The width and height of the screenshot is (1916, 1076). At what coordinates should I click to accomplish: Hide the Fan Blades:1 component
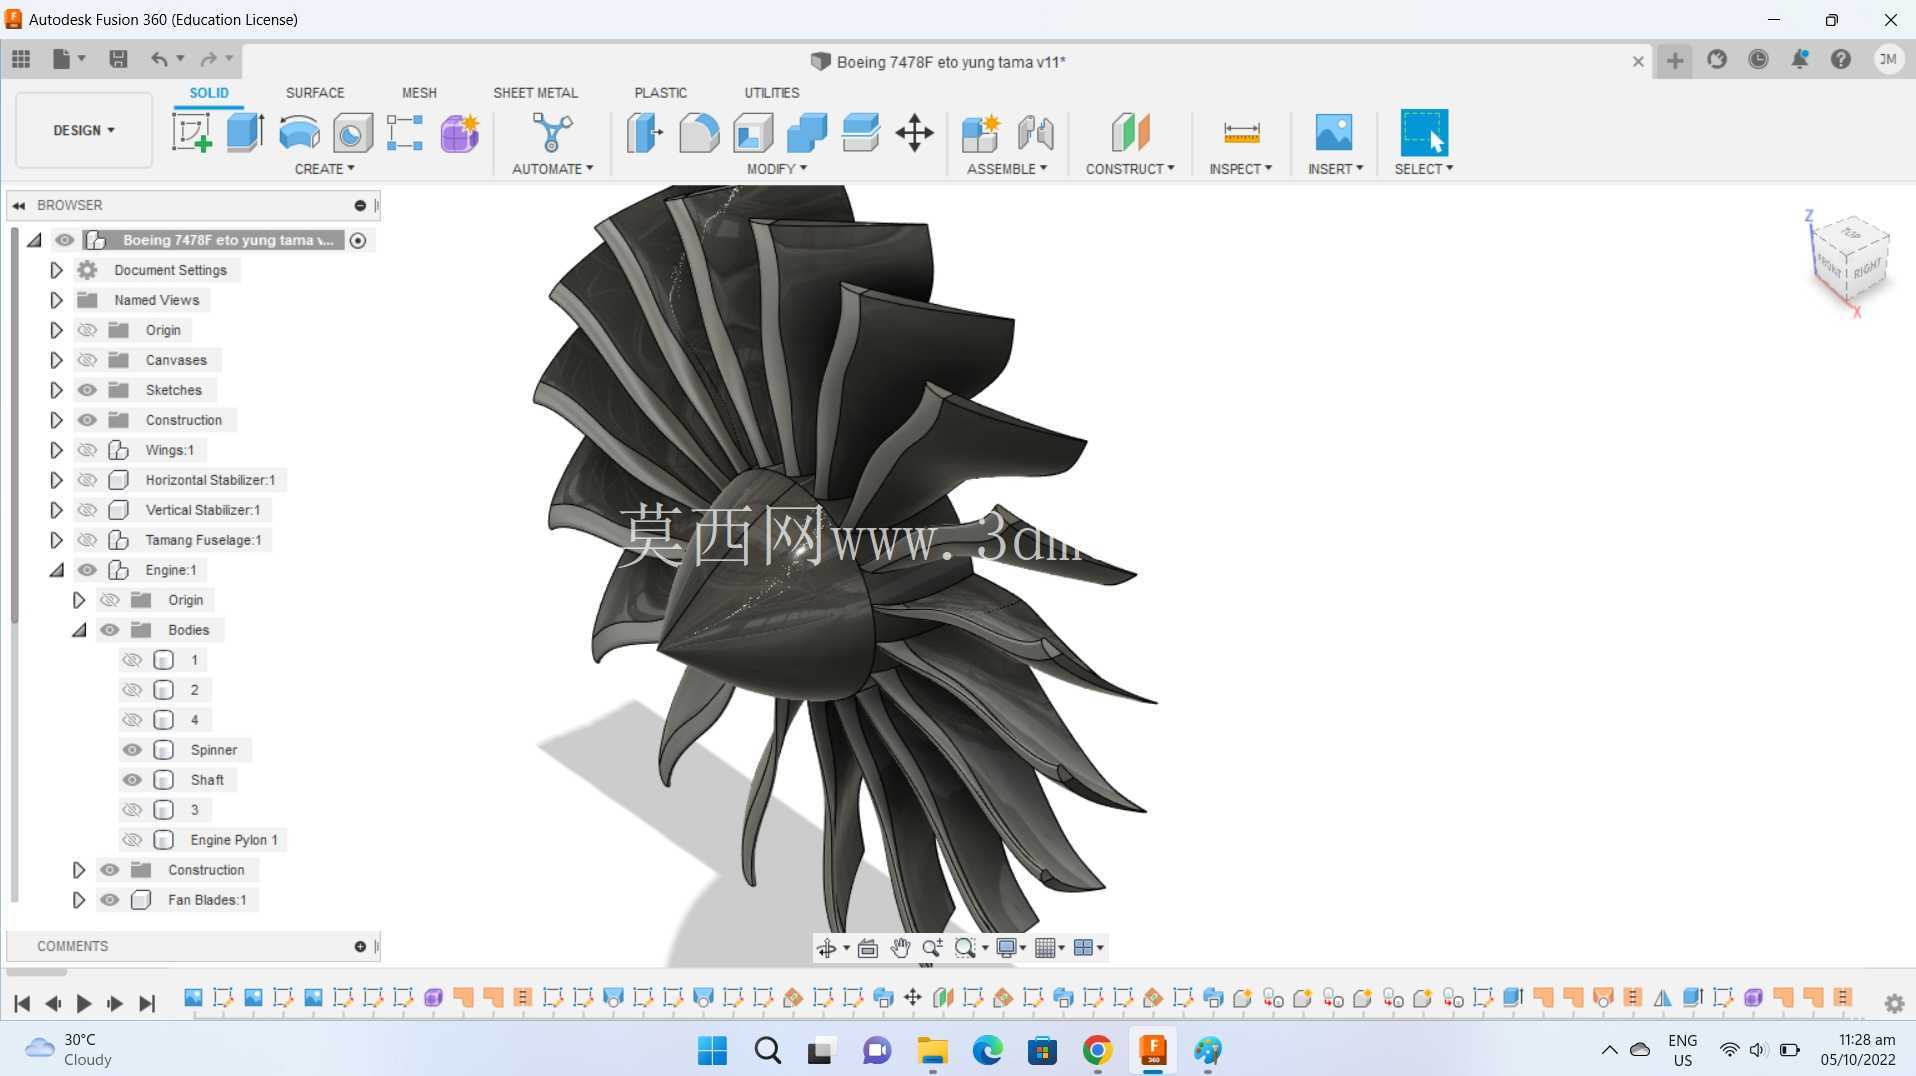110,900
